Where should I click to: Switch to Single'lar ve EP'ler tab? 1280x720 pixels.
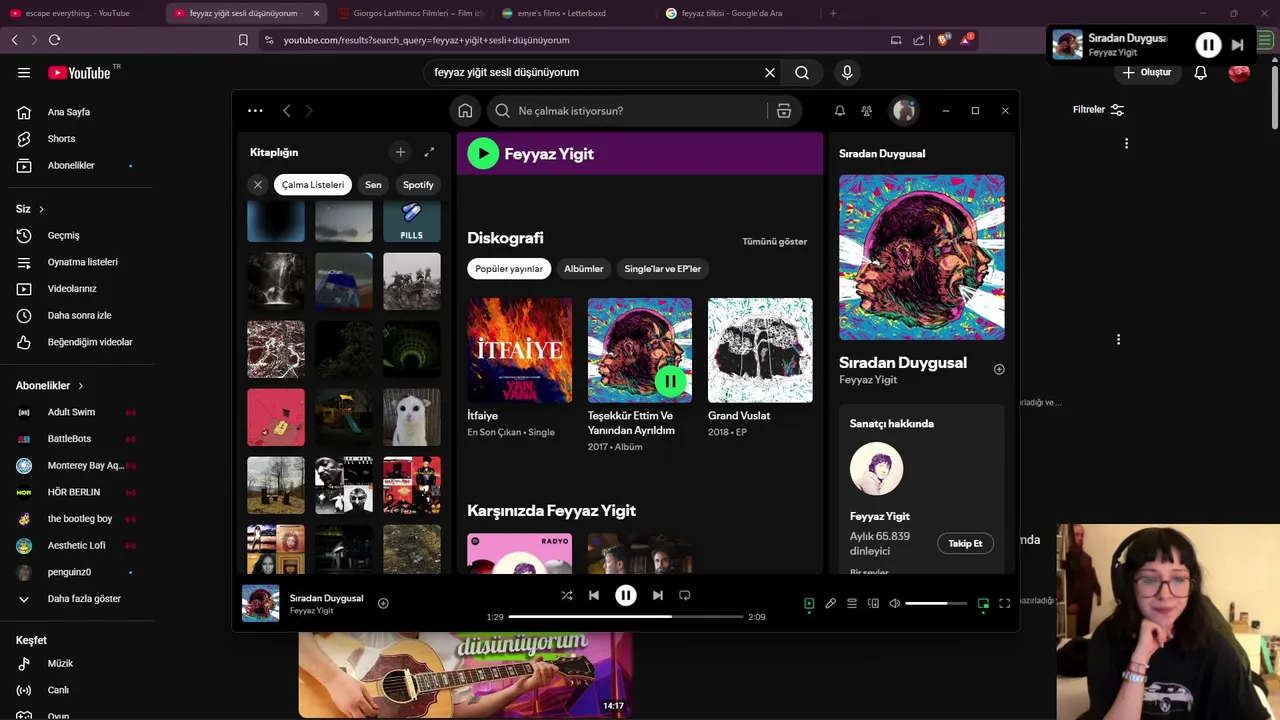(663, 269)
